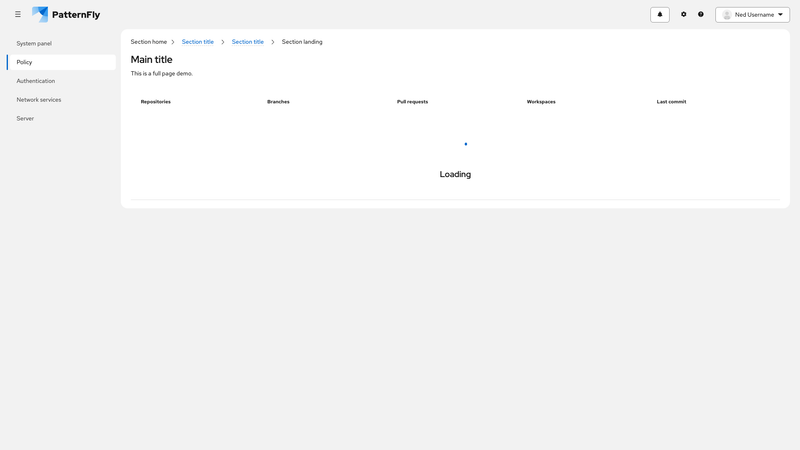Click the Repositories column header
Viewport: 800px width, 450px height.
click(x=156, y=102)
